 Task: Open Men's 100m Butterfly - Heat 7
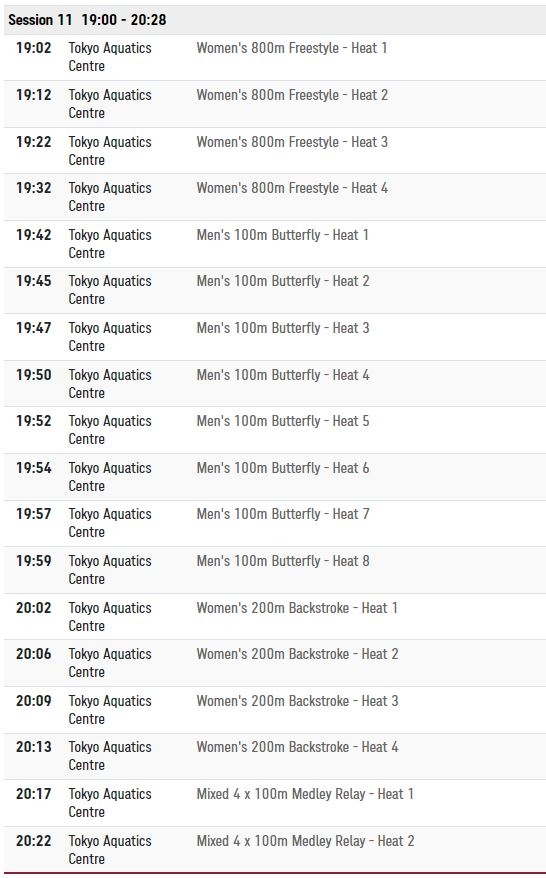pyautogui.click(x=283, y=514)
